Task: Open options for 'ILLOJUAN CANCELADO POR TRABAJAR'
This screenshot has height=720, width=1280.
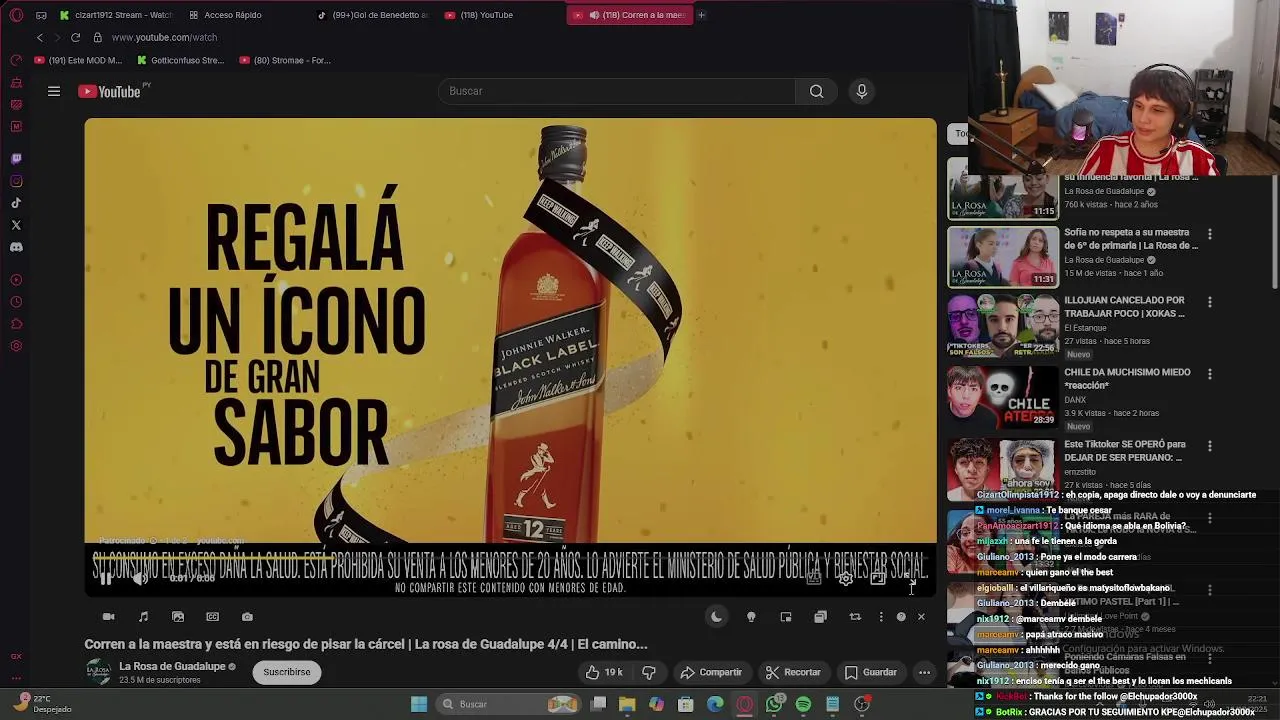Action: pyautogui.click(x=1210, y=302)
